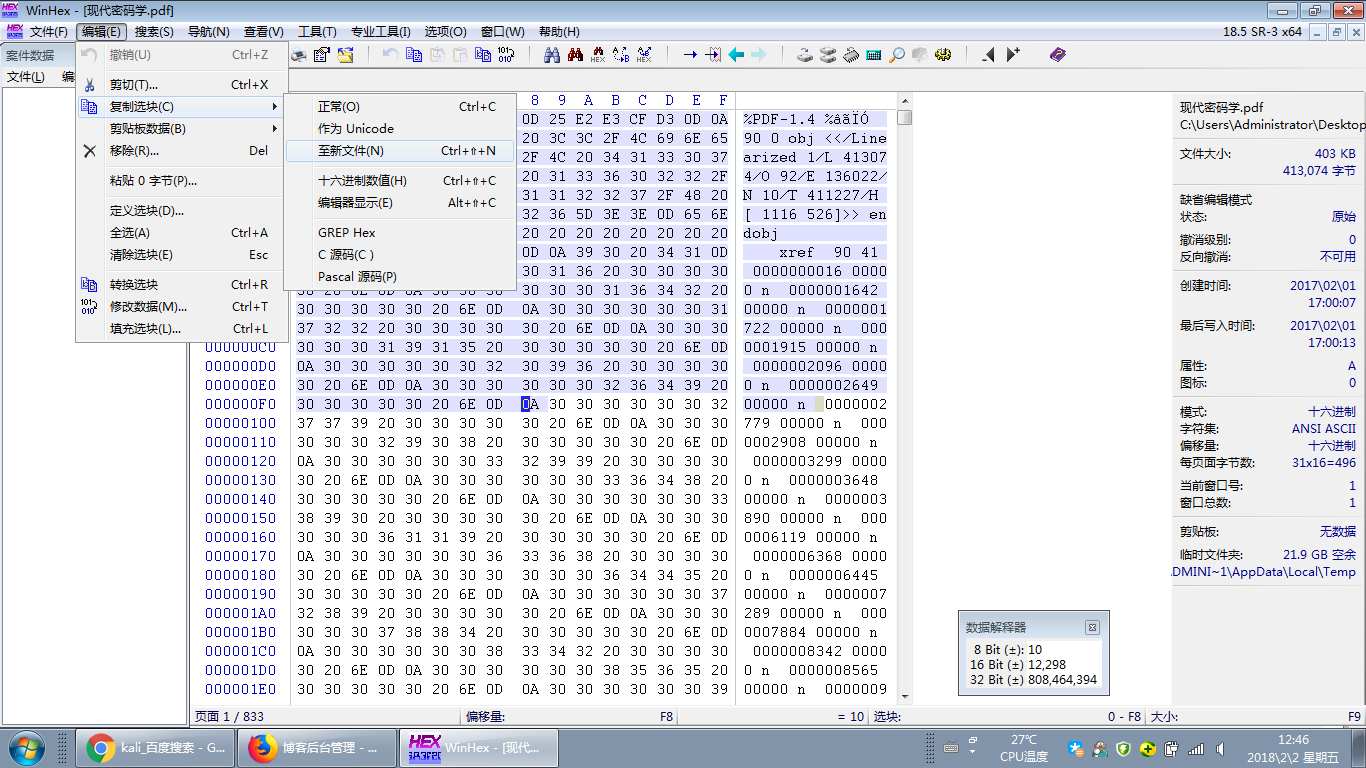
Task: Click the hex view scroll down arrow
Action: 905,697
